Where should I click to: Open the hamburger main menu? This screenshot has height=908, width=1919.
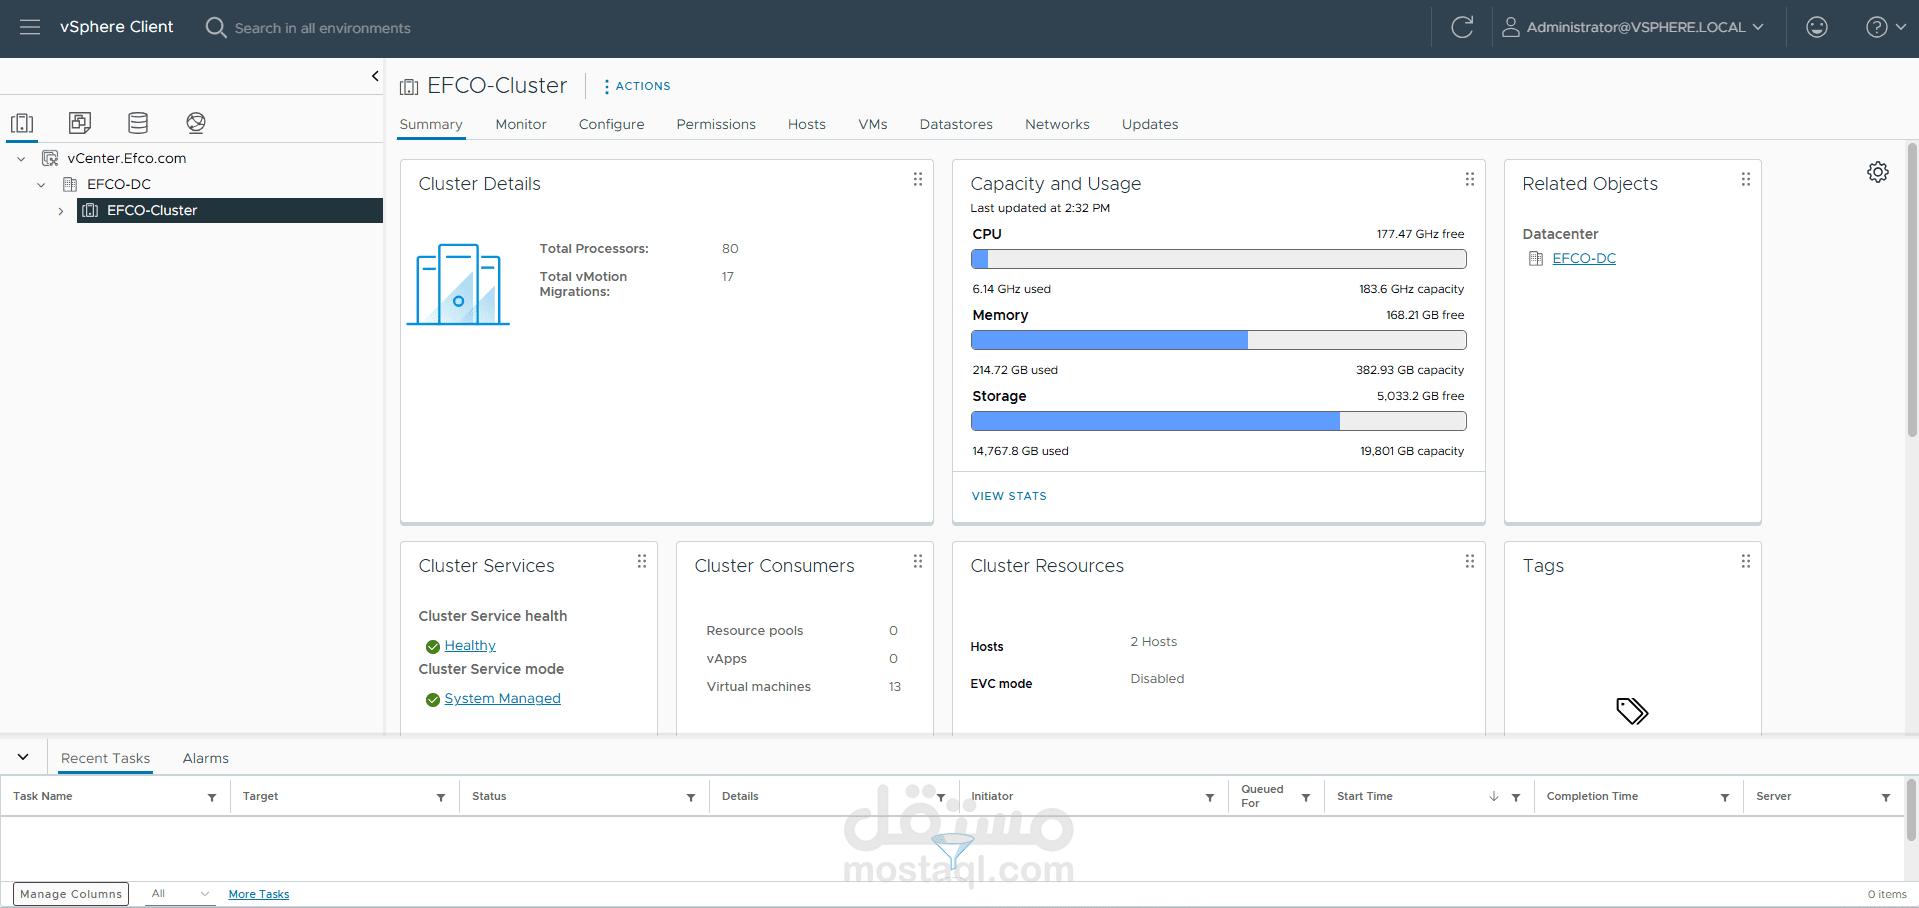click(30, 27)
